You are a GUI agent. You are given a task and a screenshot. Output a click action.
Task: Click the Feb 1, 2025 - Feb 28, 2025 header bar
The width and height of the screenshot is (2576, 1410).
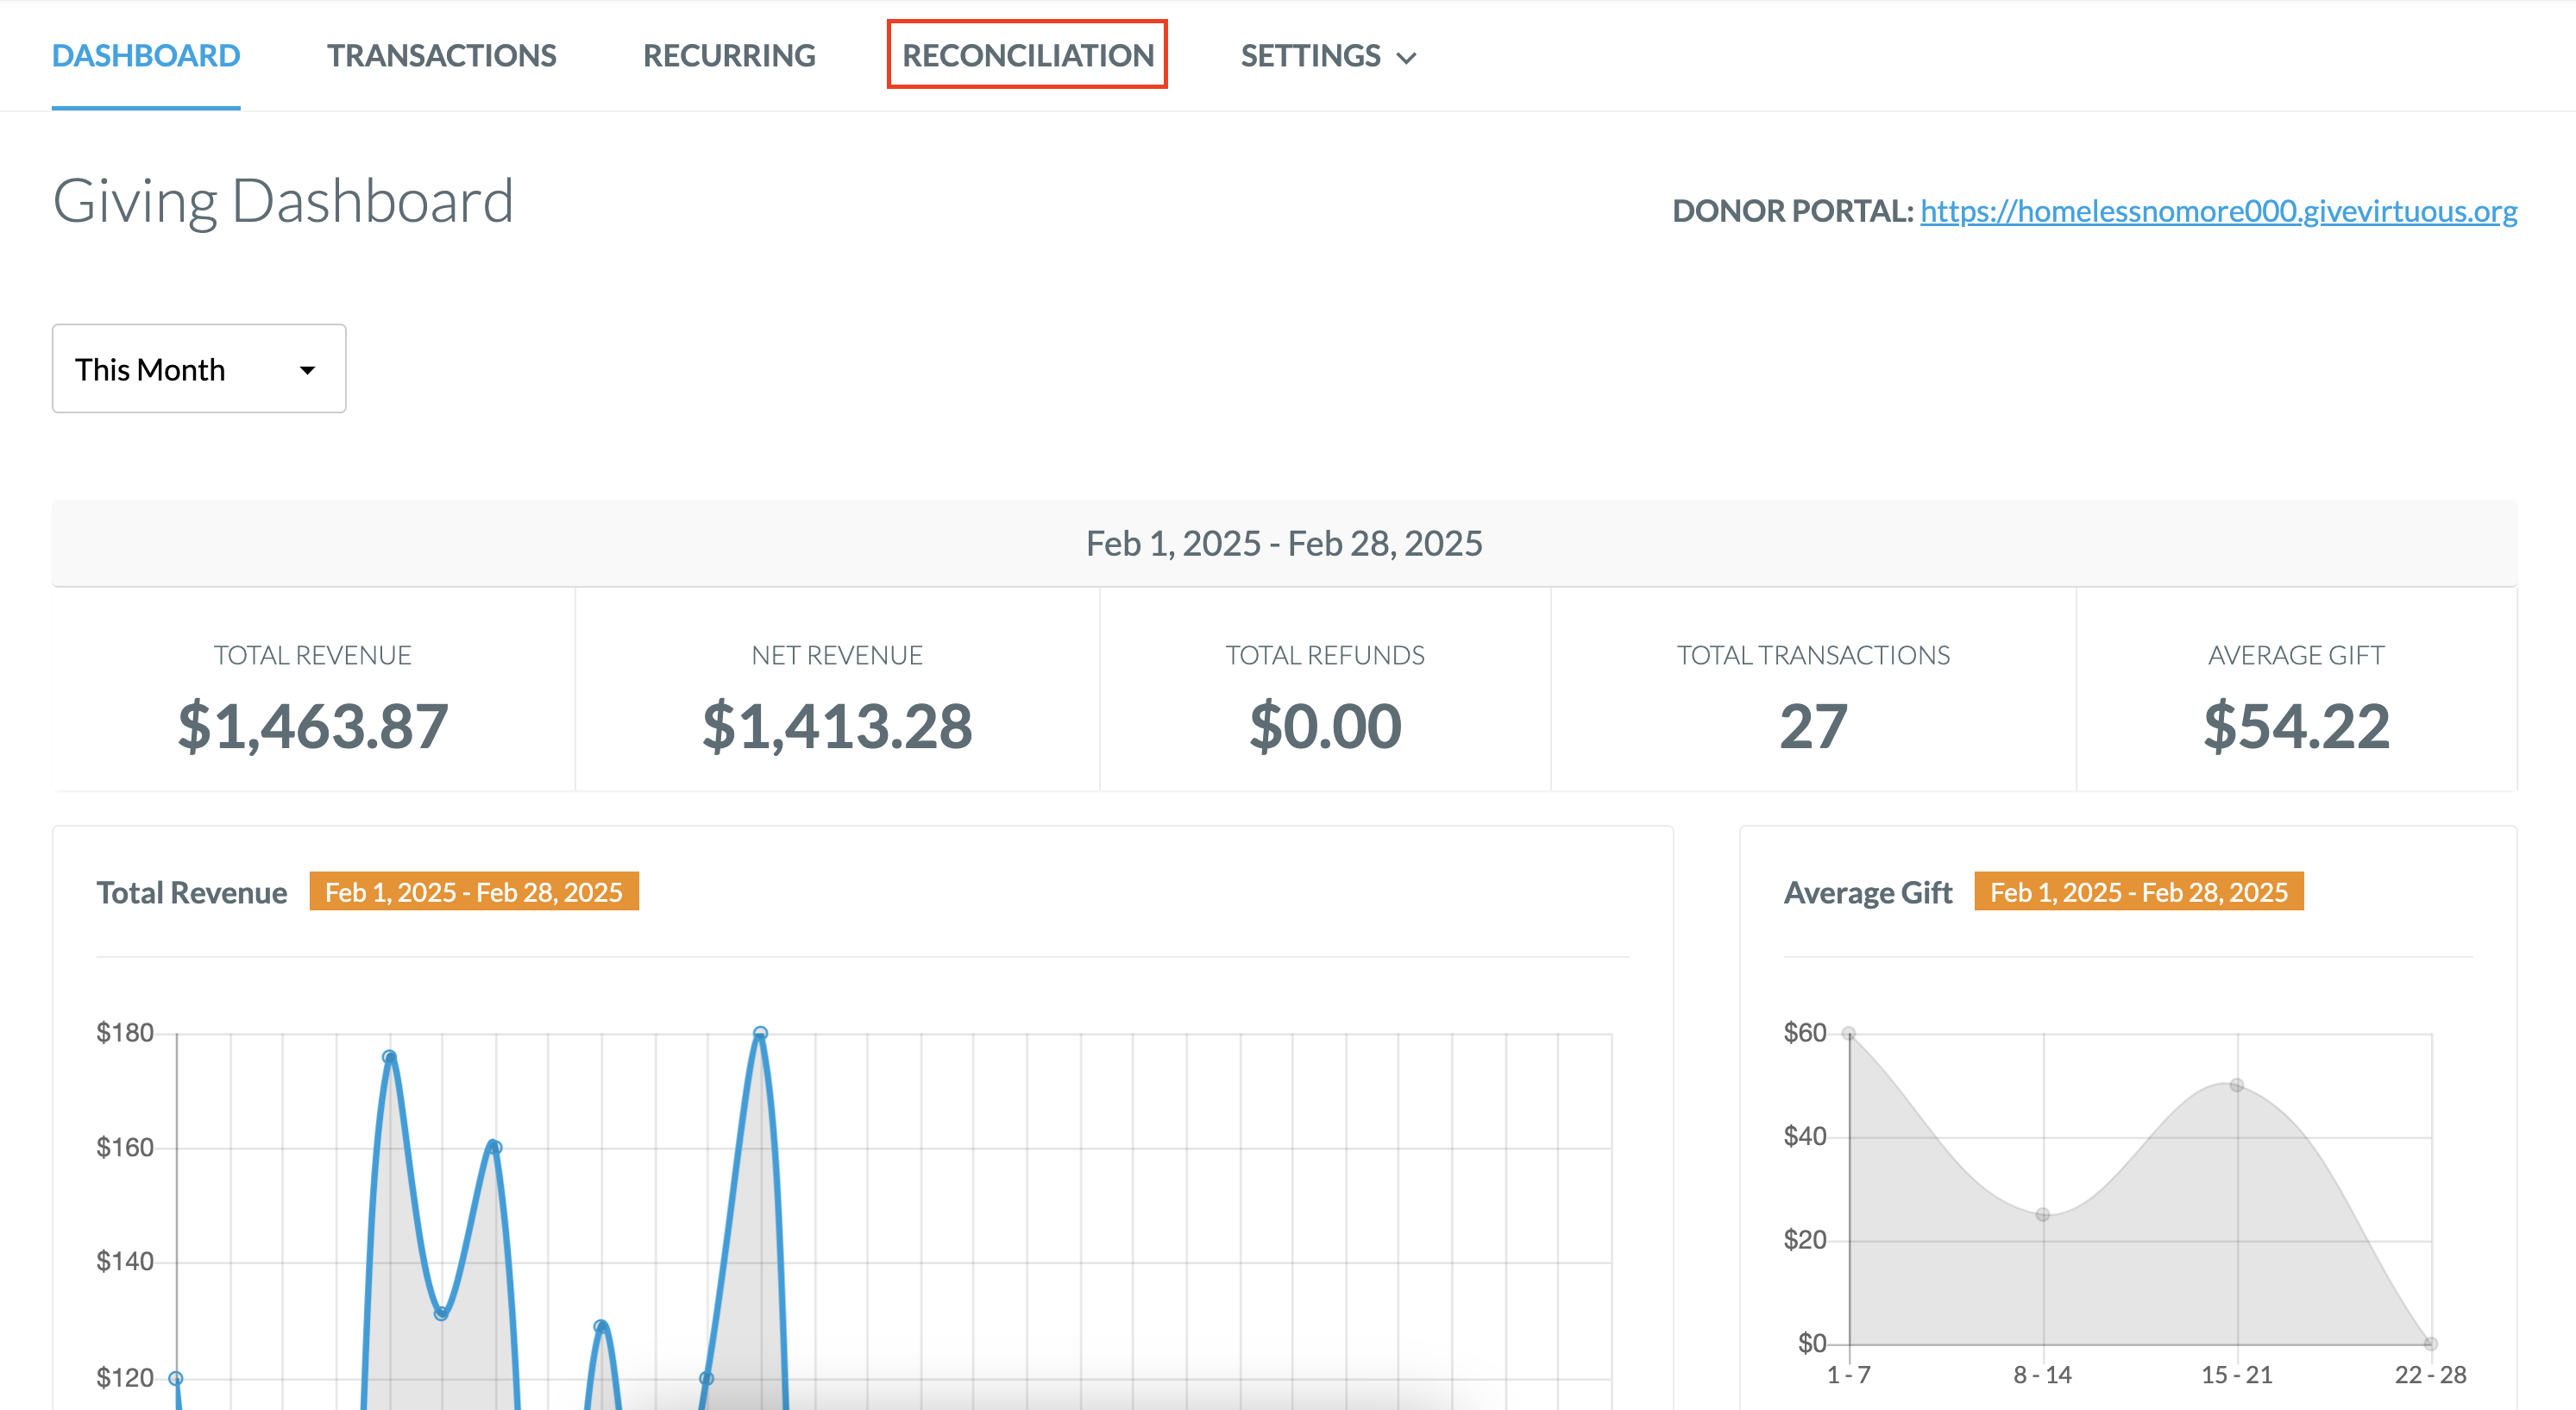(x=1284, y=543)
